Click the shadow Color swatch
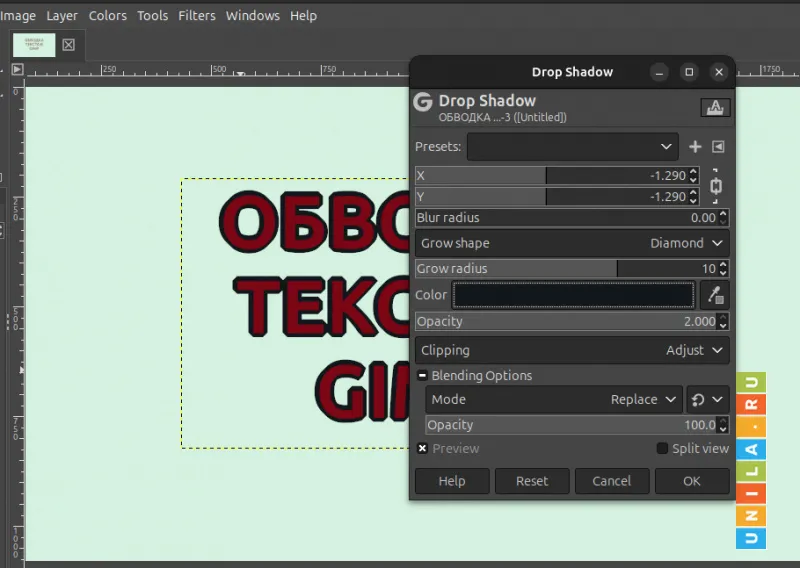The width and height of the screenshot is (800, 568). 573,295
